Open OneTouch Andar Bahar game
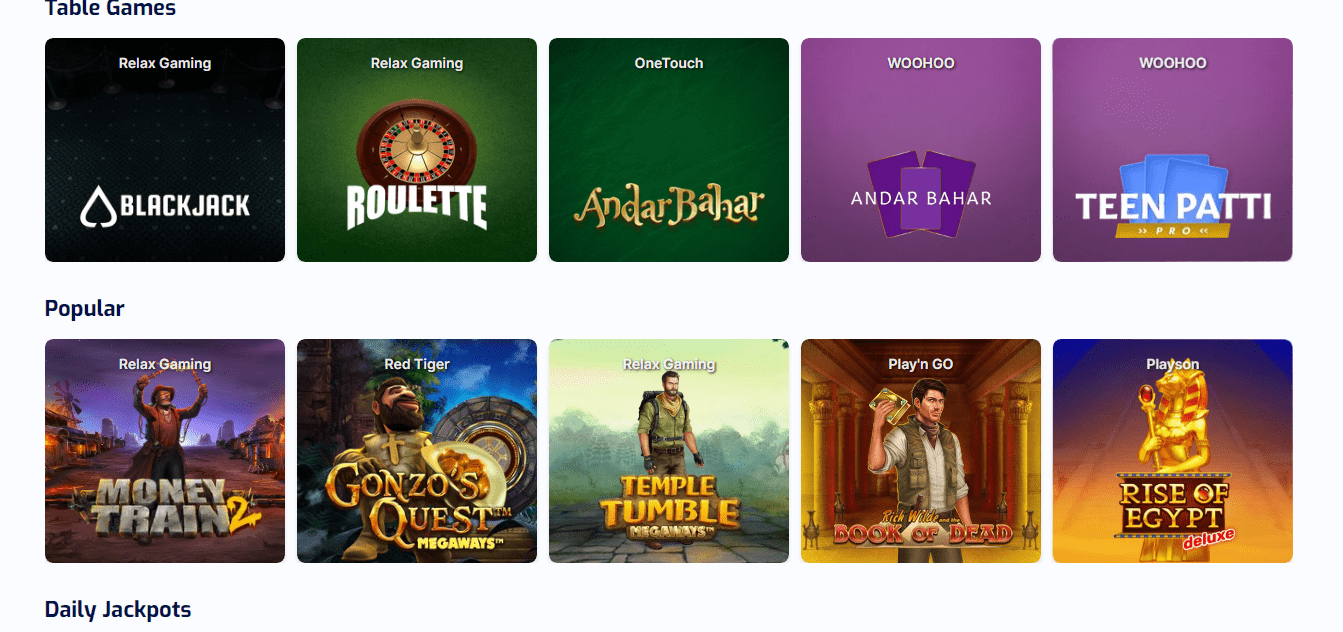The height and width of the screenshot is (632, 1343). pos(669,150)
